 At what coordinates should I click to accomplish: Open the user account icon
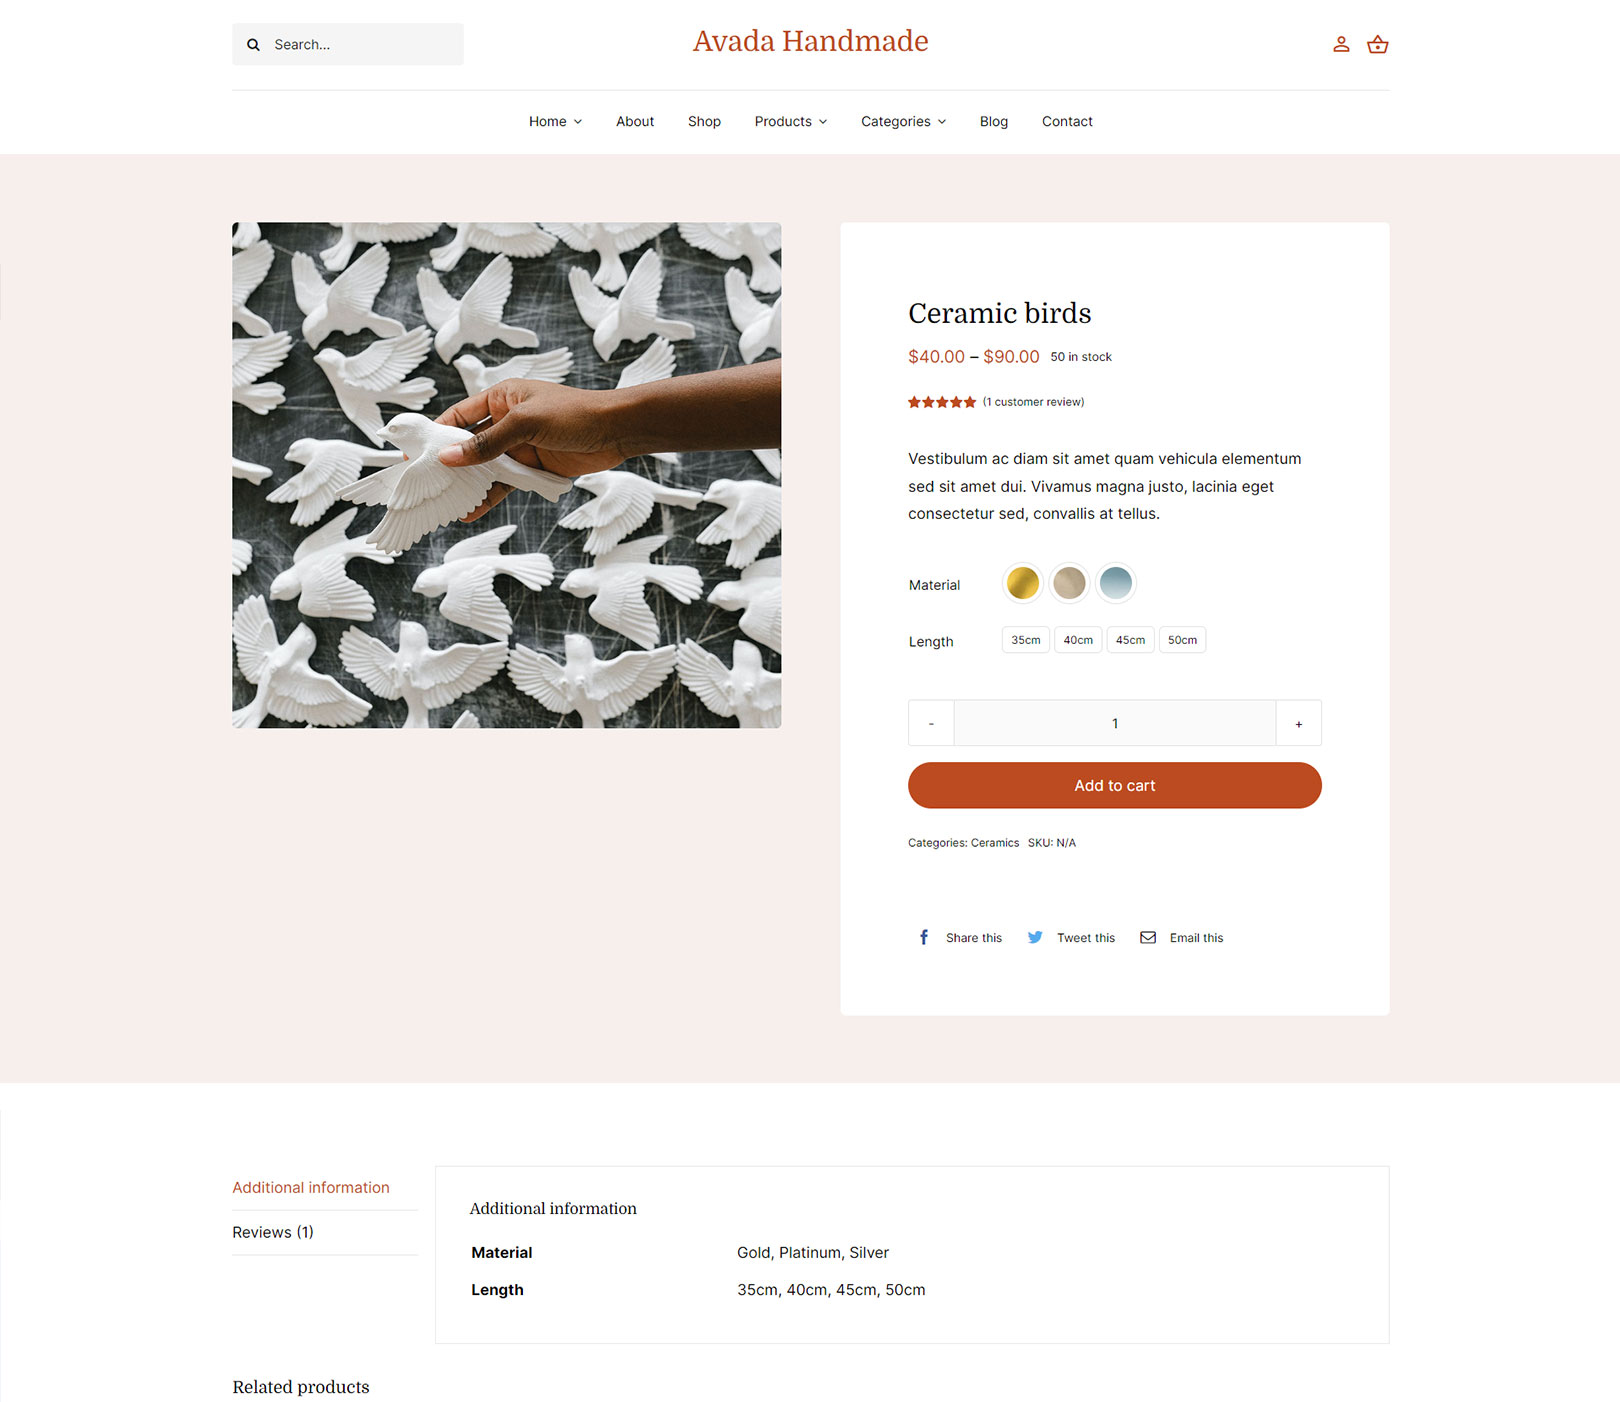[1341, 44]
